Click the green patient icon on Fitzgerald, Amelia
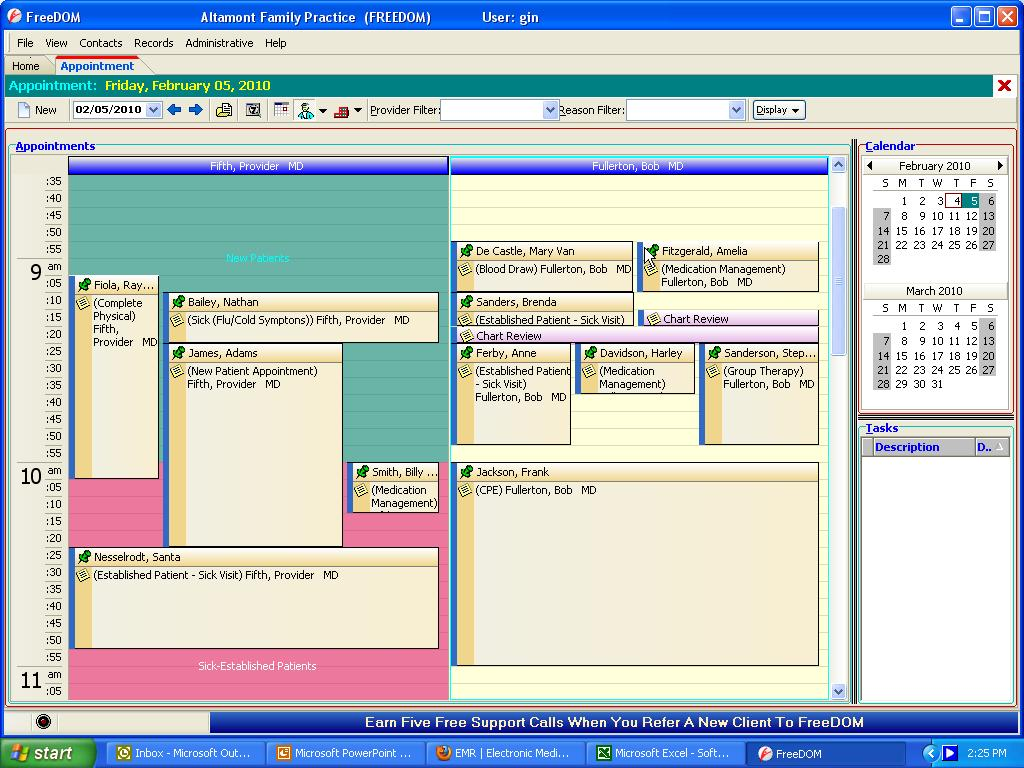Screen dimensions: 1024x768 coord(651,251)
